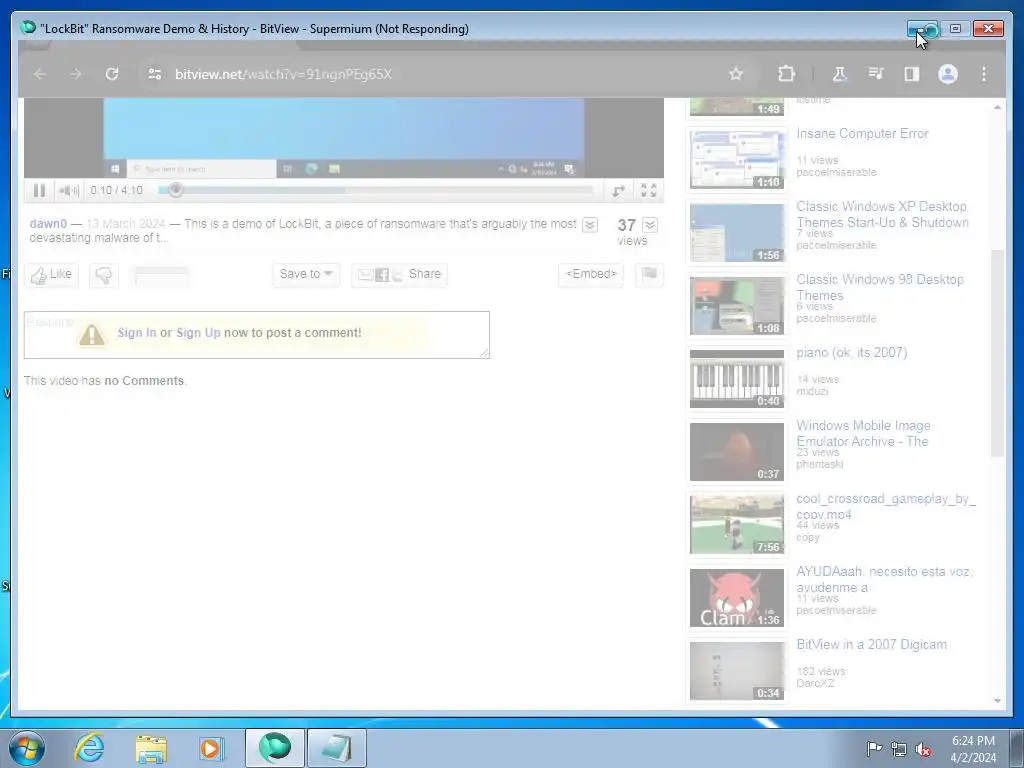This screenshot has width=1024, height=768.
Task: Mute the video volume icon
Action: pos(68,190)
